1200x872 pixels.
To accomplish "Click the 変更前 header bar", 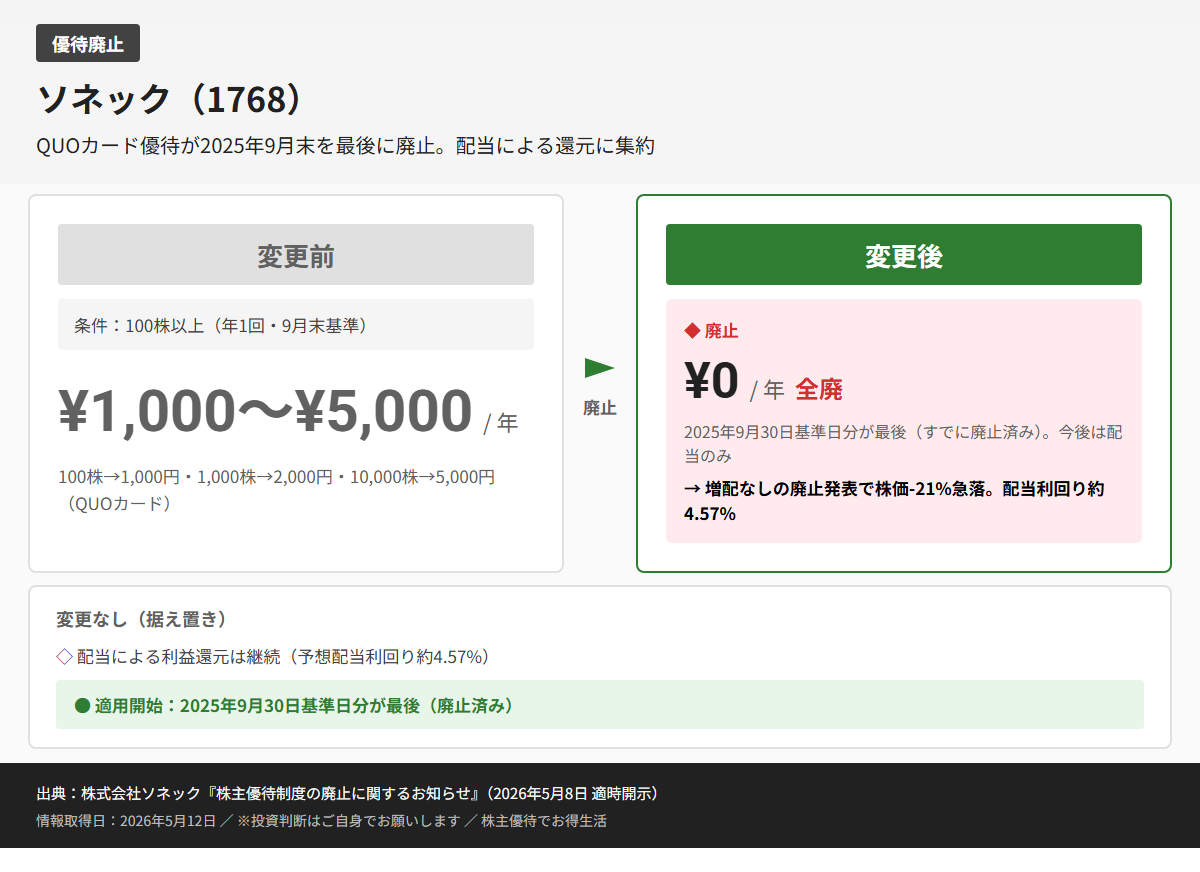I will click(x=296, y=255).
